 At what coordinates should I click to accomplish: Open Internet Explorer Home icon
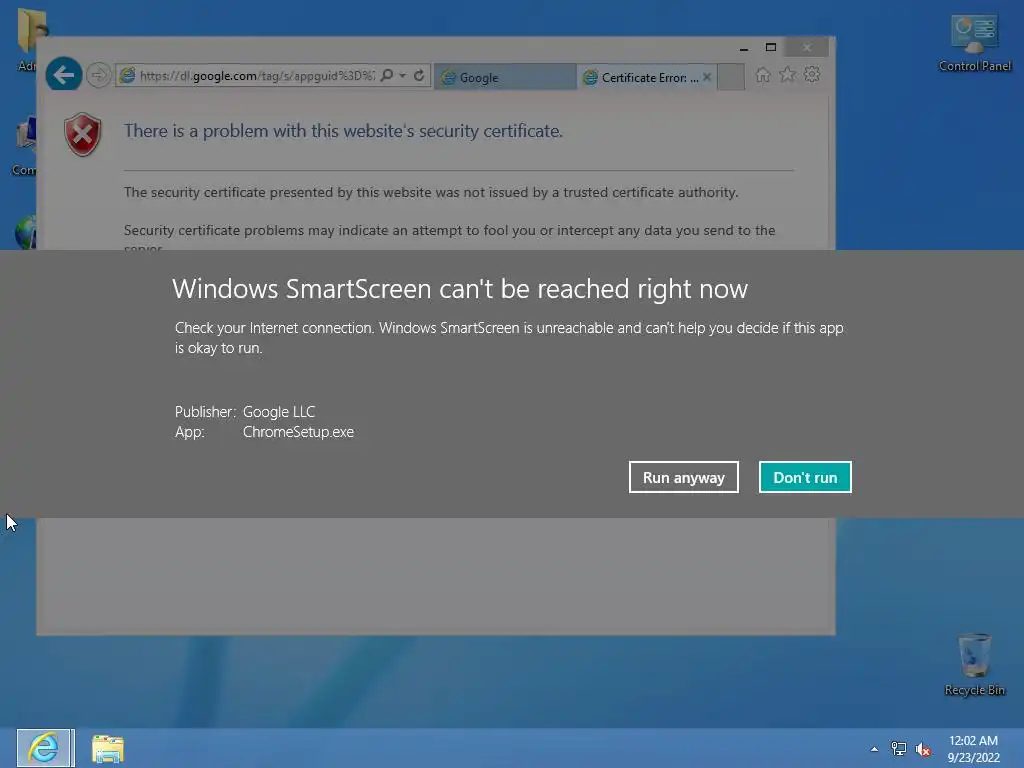pyautogui.click(x=762, y=75)
